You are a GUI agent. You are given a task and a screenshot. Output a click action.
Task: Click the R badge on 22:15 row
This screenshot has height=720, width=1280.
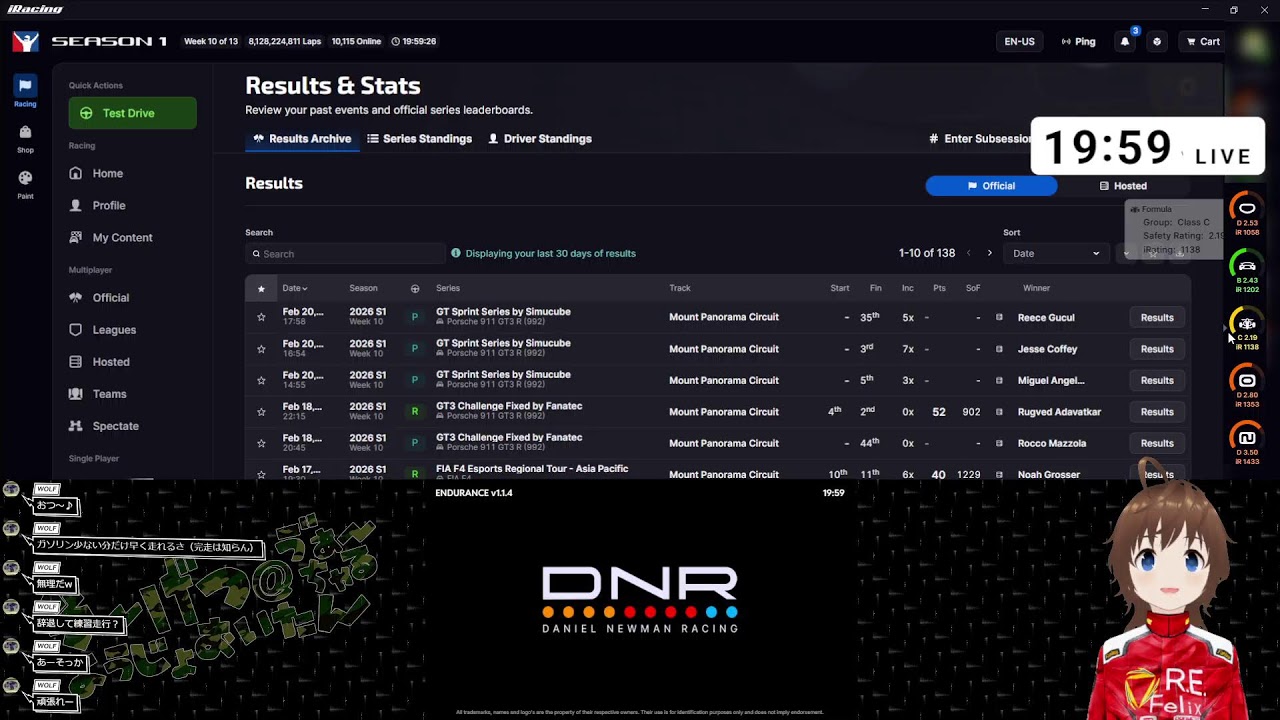tap(415, 412)
